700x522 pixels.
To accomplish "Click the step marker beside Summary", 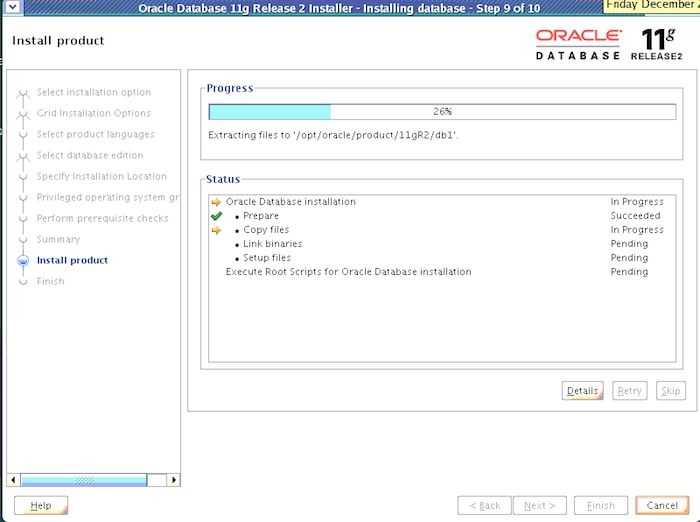I will pyautogui.click(x=23, y=240).
